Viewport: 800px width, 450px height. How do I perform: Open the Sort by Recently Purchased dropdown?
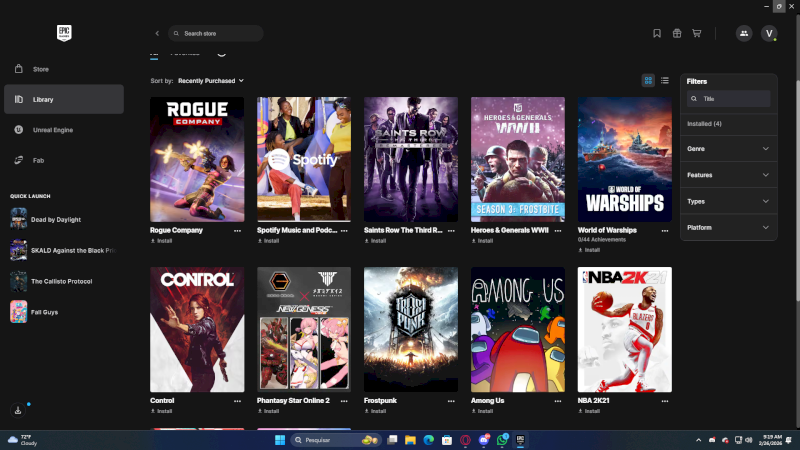pyautogui.click(x=210, y=80)
